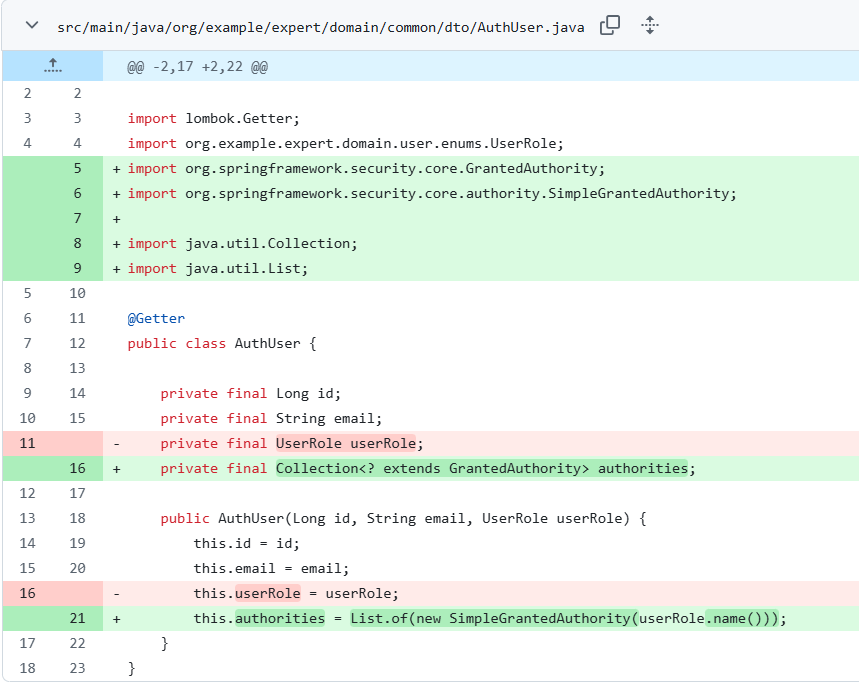Click the added GrantedAuthority import line

point(366,168)
